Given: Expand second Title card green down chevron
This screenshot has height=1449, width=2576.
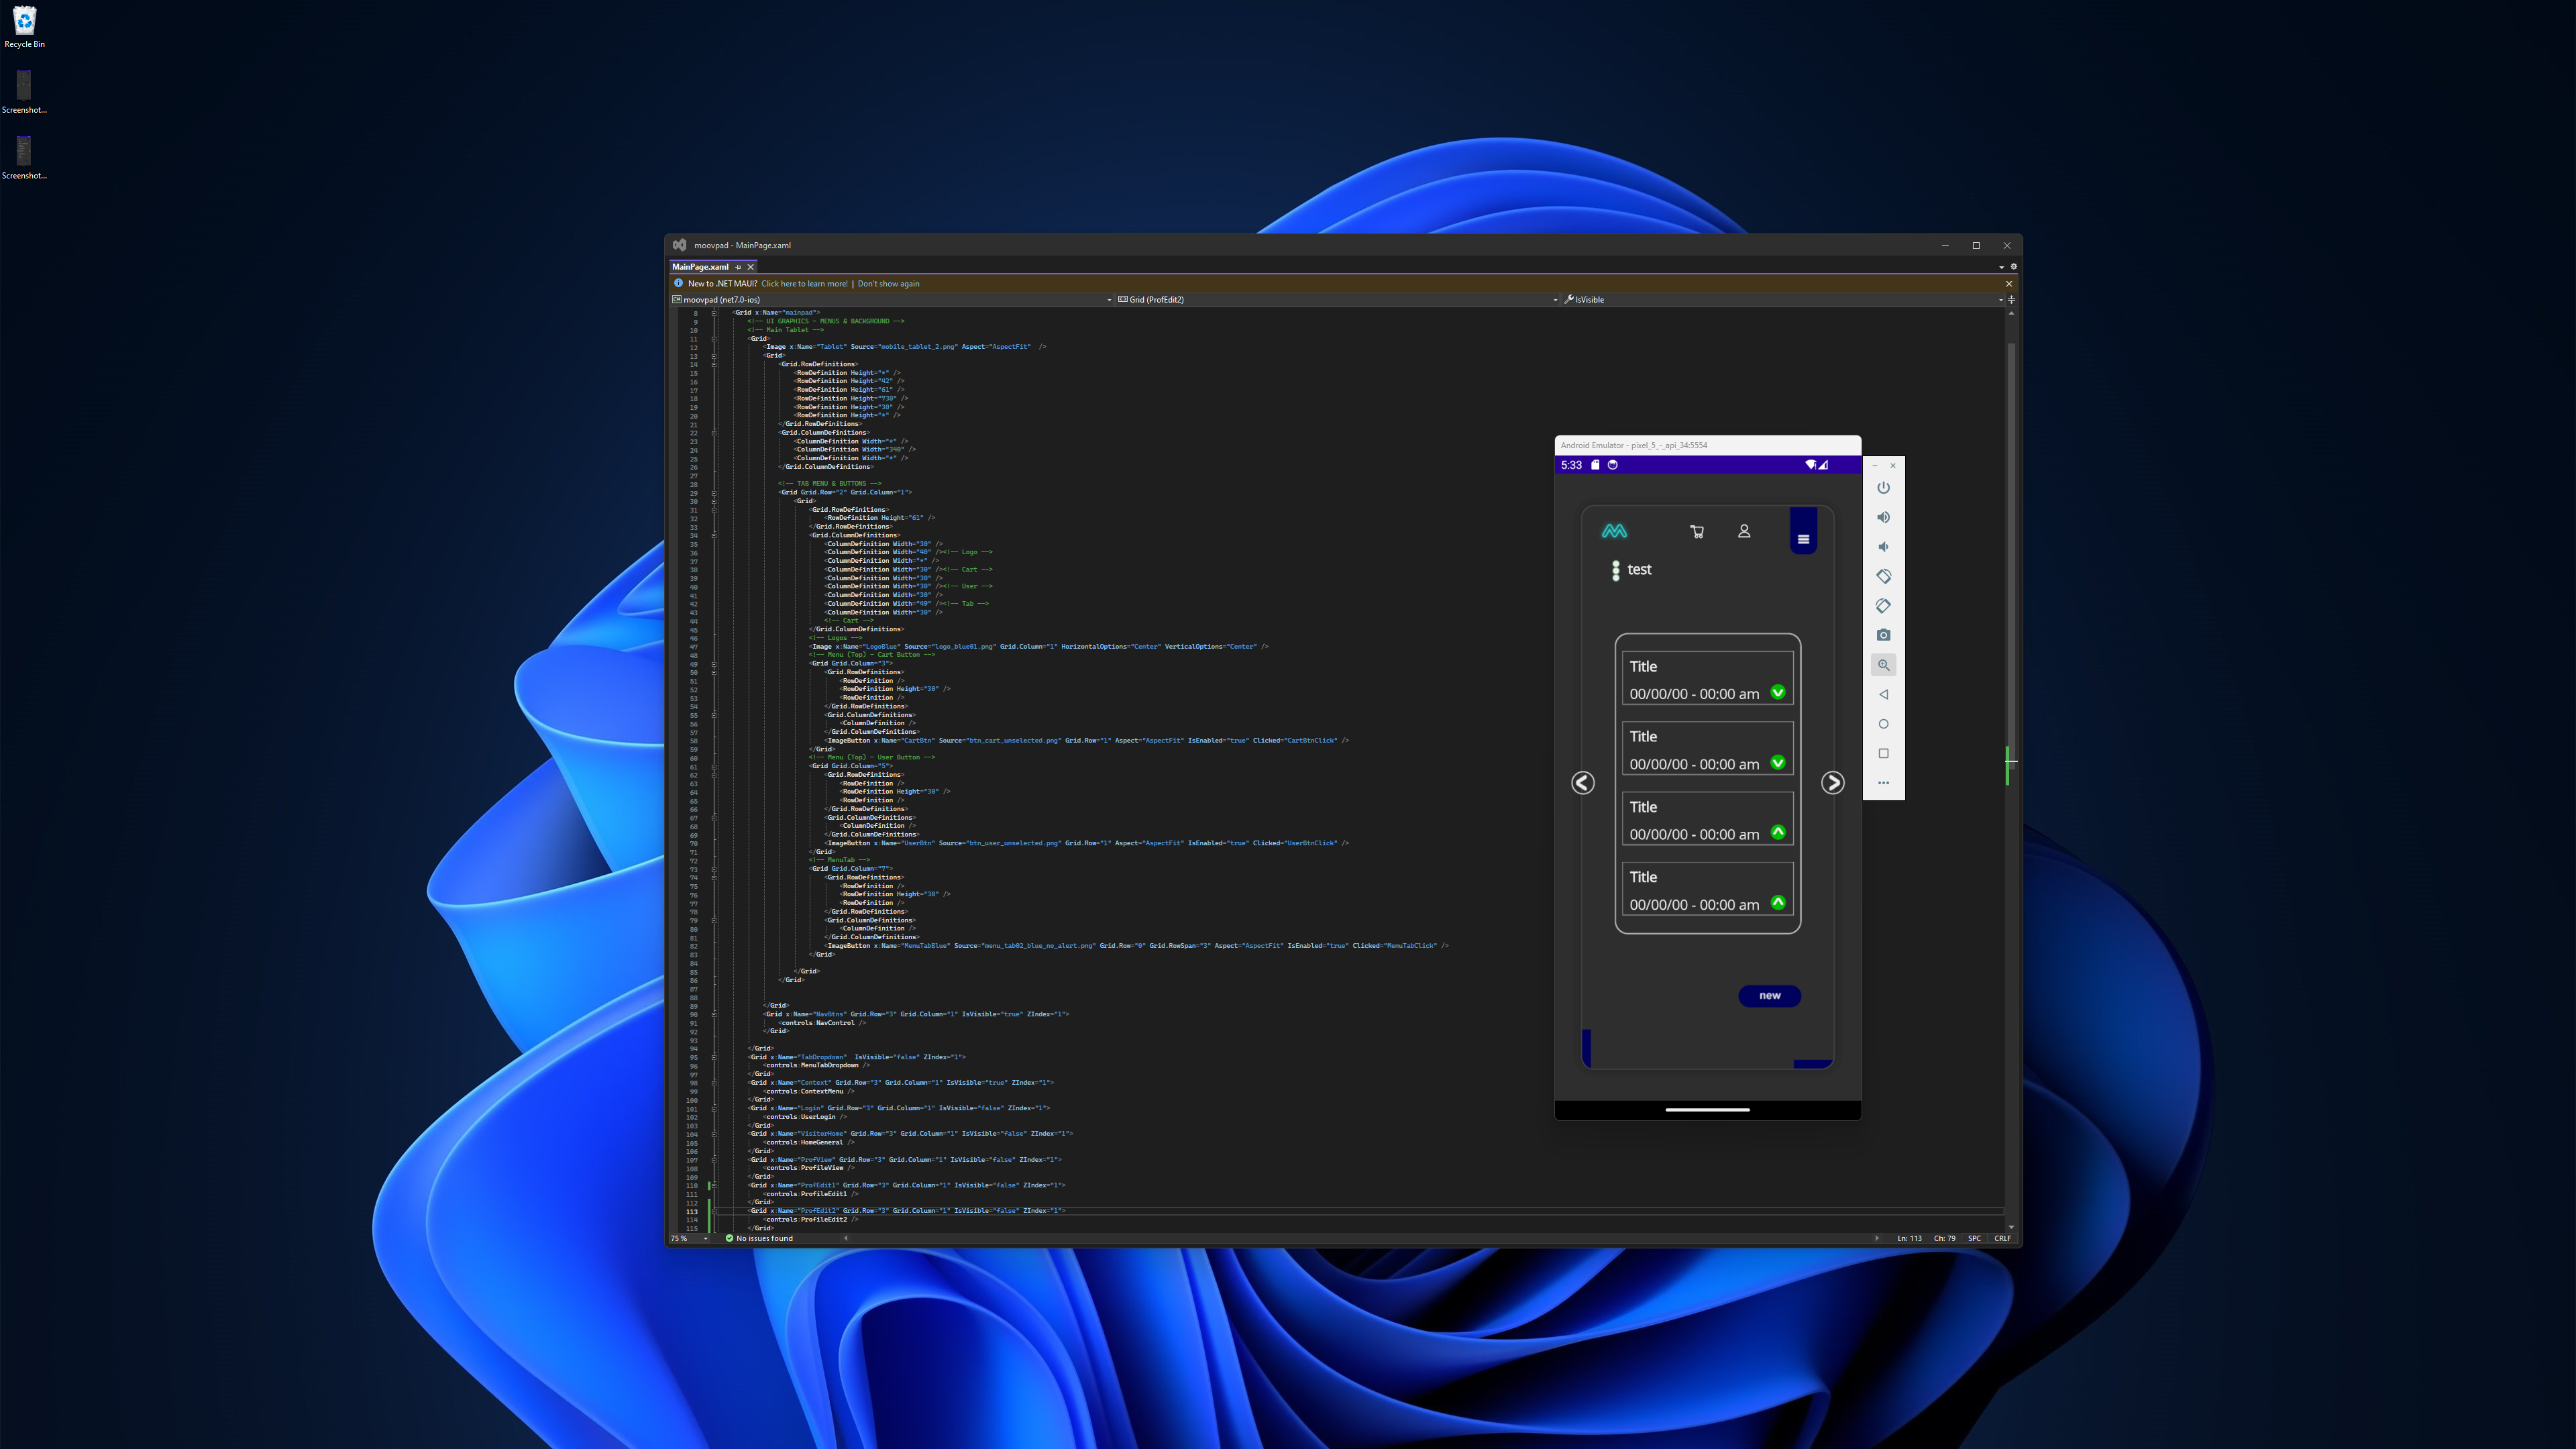Looking at the screenshot, I should point(1778,762).
